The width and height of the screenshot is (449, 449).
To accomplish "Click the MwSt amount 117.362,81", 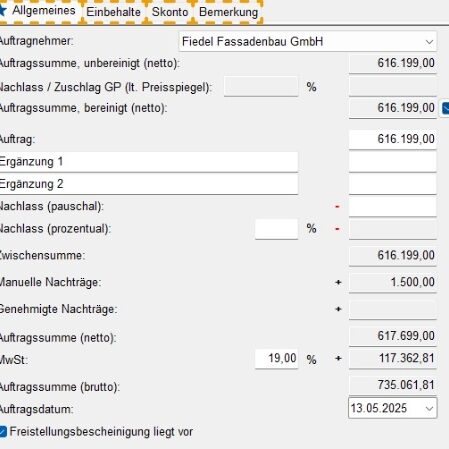I will 393,359.
